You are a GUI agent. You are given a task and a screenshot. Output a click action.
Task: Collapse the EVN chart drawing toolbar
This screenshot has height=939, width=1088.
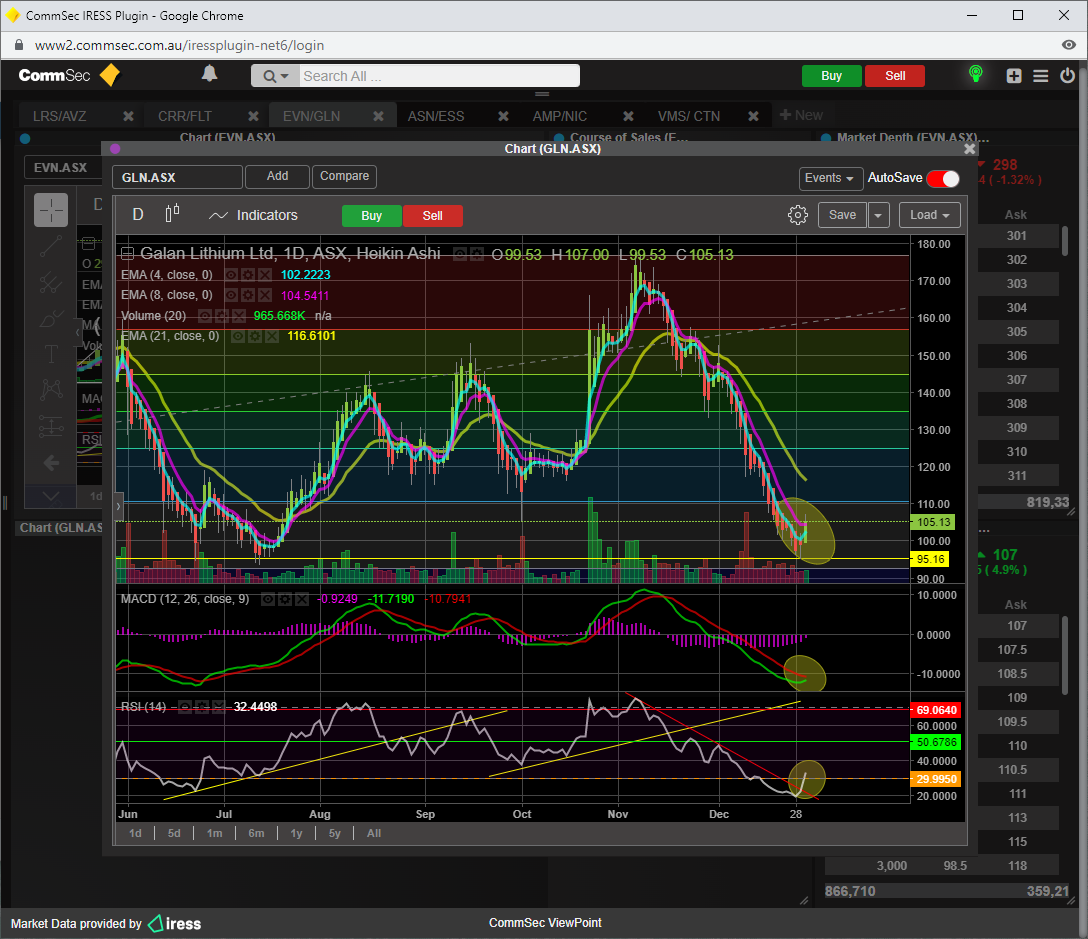pos(77,333)
